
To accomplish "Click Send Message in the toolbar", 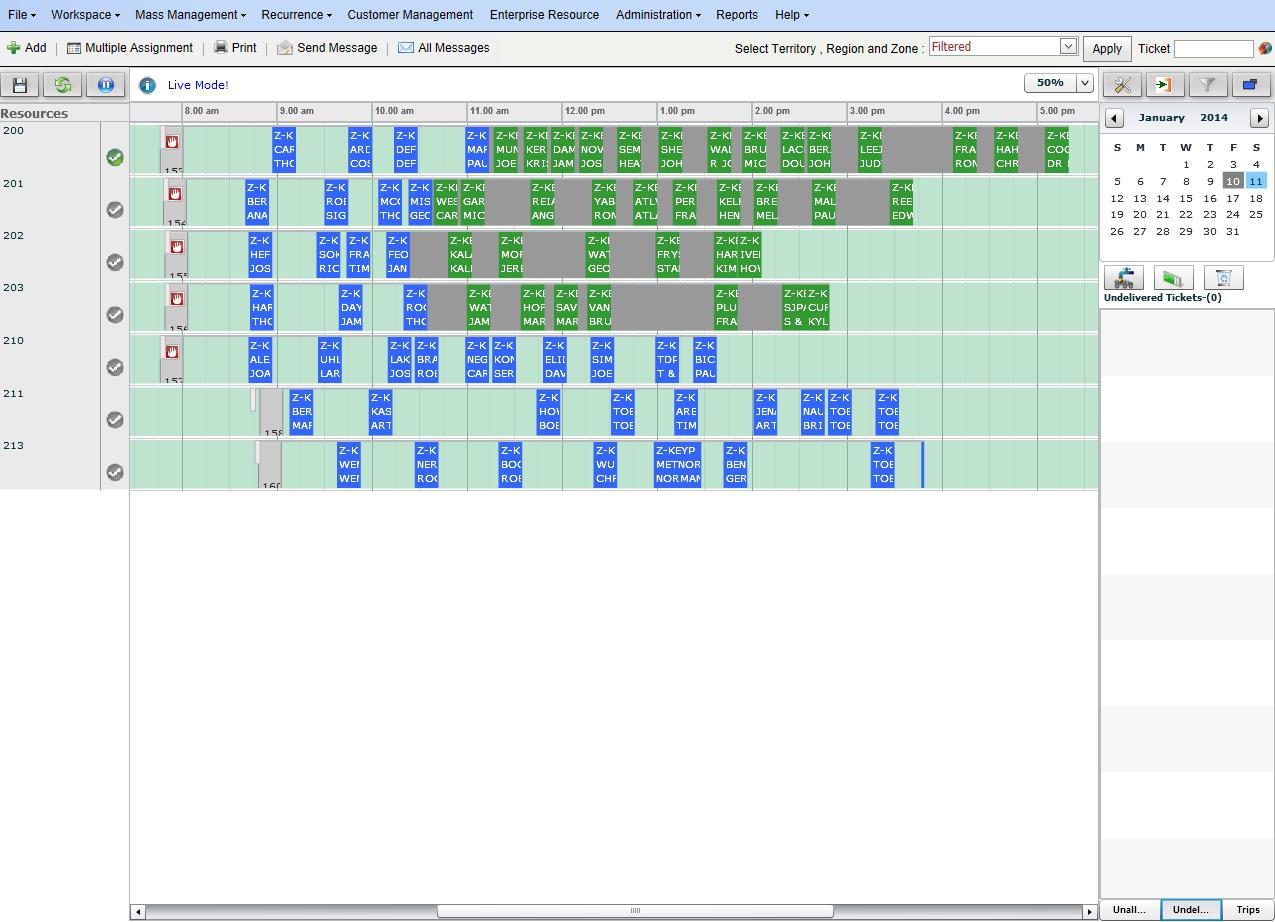I will point(327,47).
